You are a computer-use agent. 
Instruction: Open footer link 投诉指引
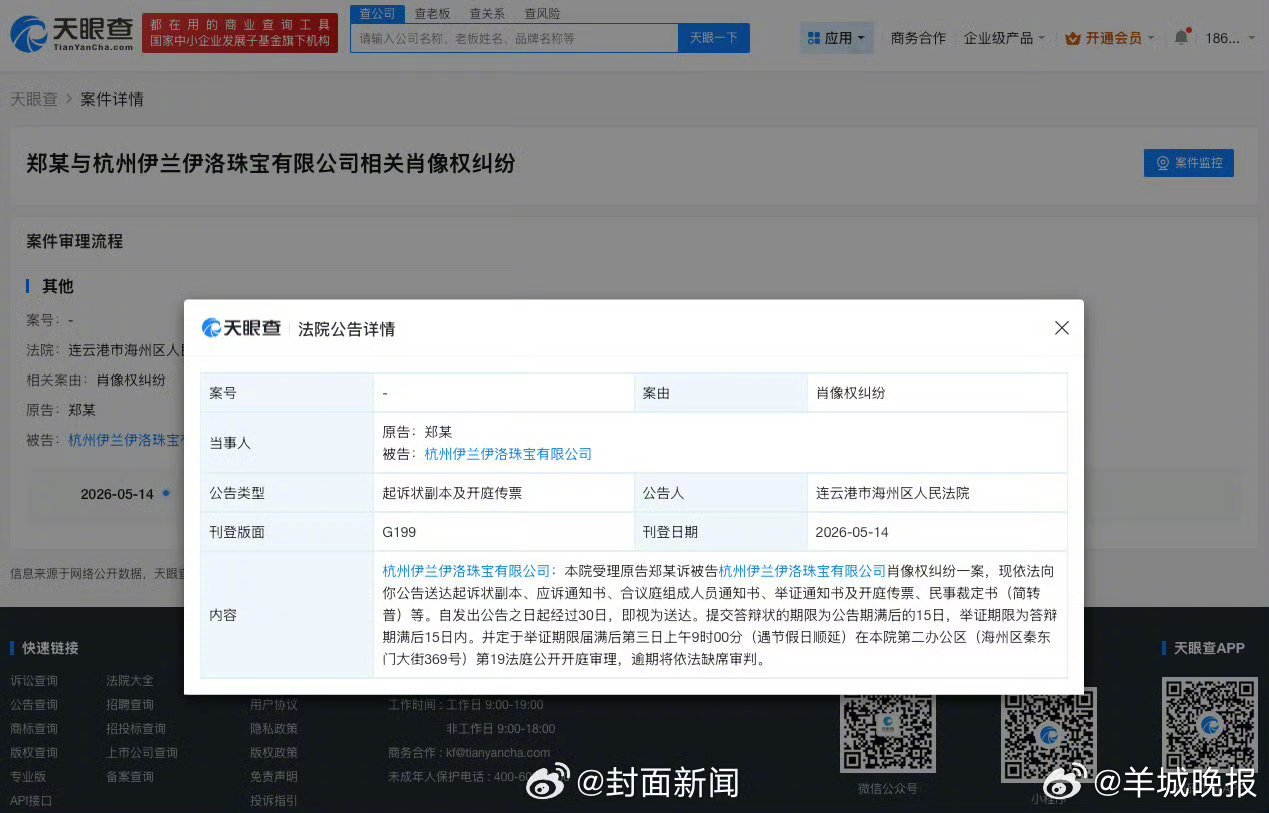coord(274,801)
